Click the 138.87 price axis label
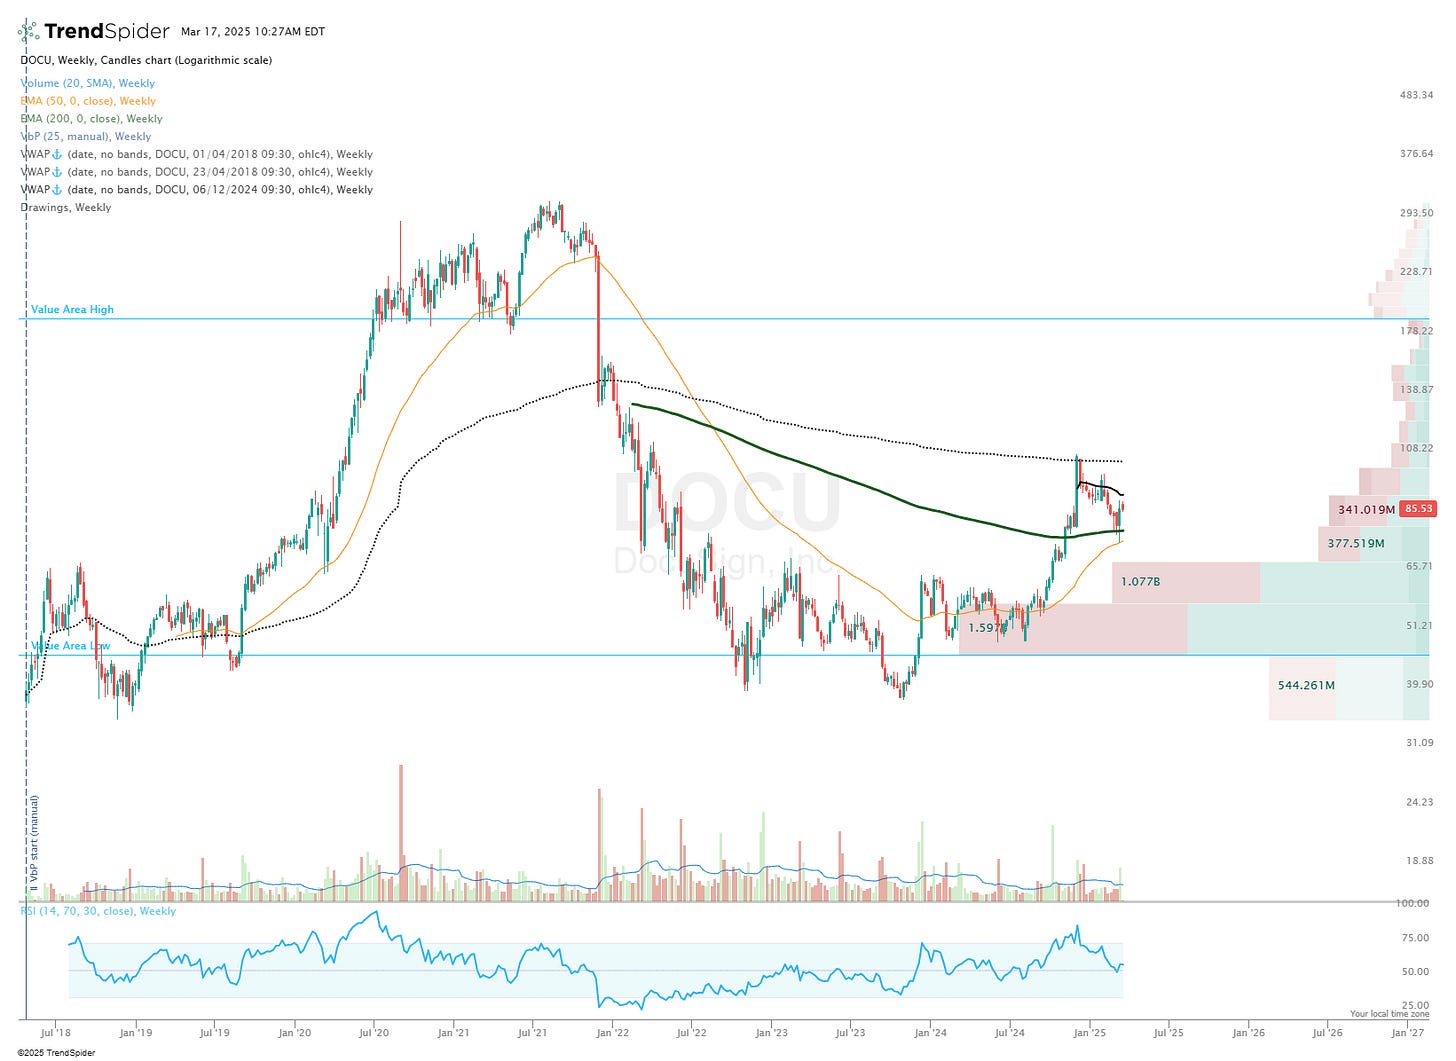The width and height of the screenshot is (1456, 1061). coord(1417,390)
